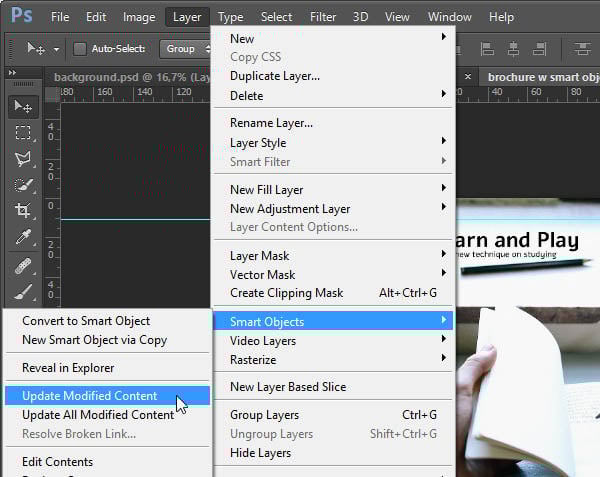The height and width of the screenshot is (477, 600).
Task: Choose Reveal in Explorer
Action: coord(108,368)
